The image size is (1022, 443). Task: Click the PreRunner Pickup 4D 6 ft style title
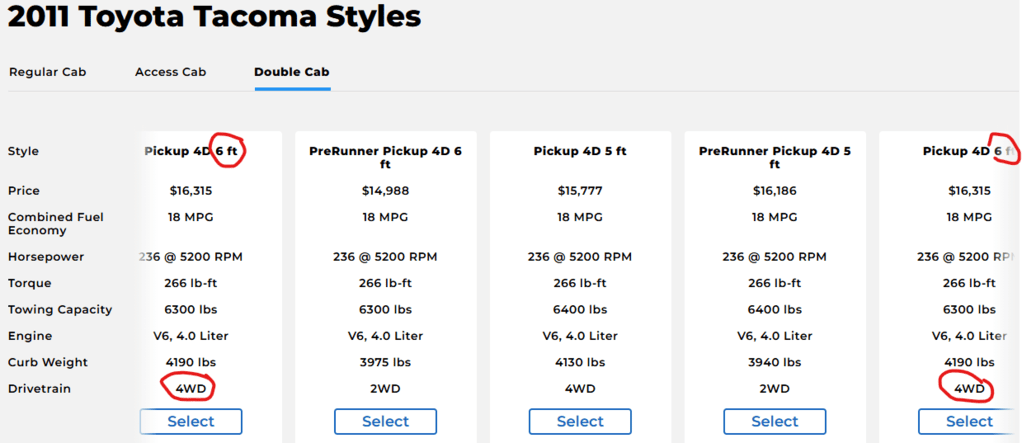point(385,158)
